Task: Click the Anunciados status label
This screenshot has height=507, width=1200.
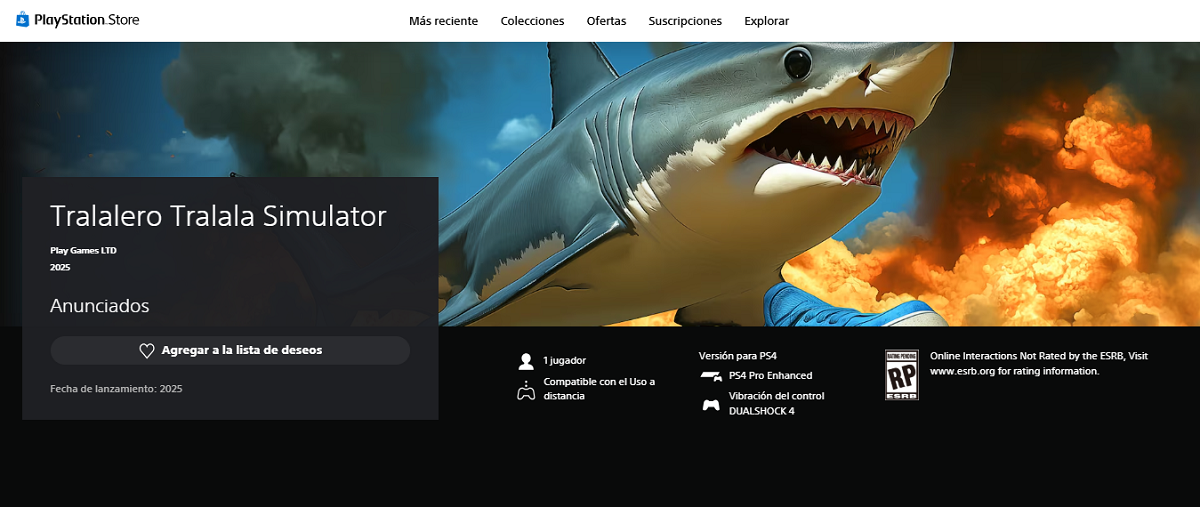Action: (99, 306)
